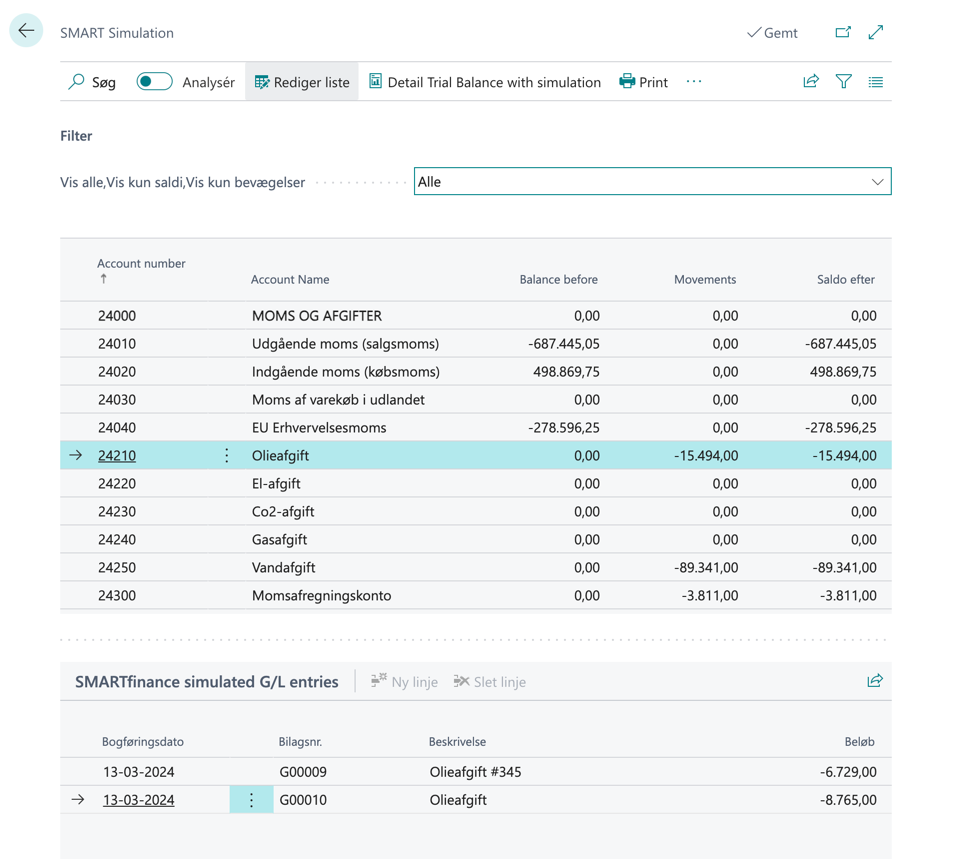Viewport: 959px width, 859px height.
Task: Click the back arrow button
Action: tap(26, 31)
